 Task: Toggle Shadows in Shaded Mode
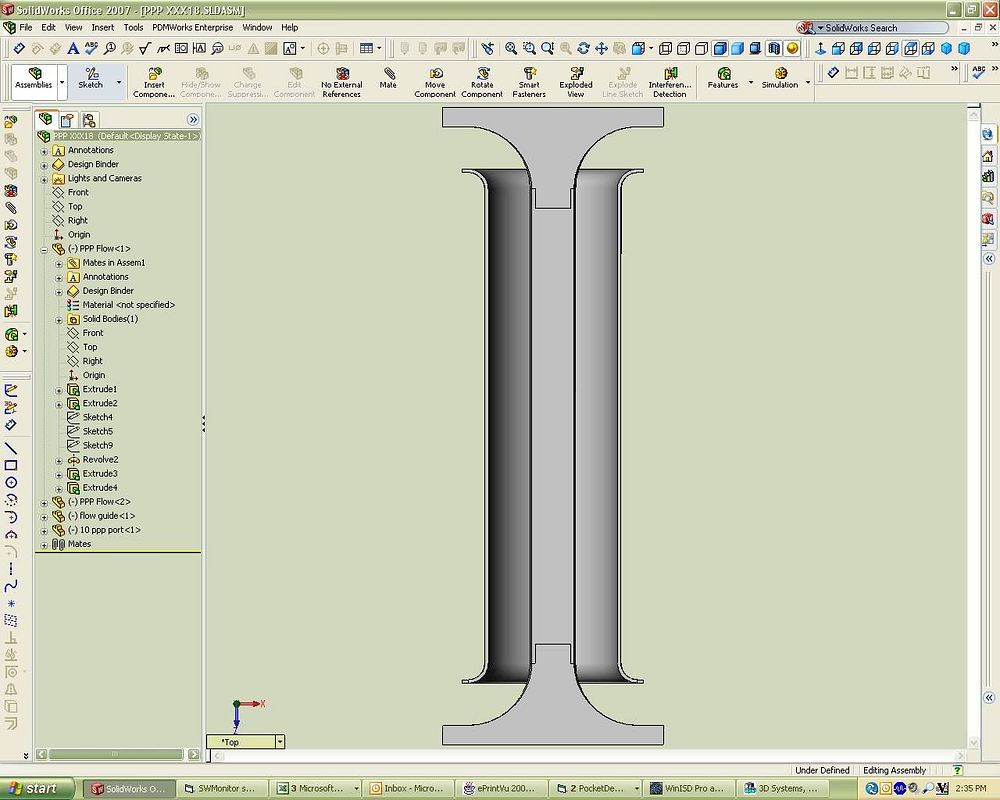(755, 48)
